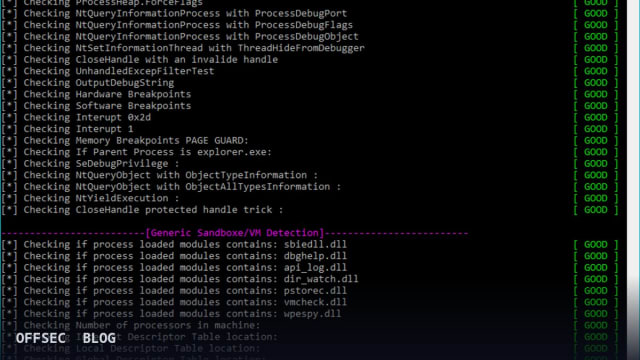Click the GOOD status for NtYieldExecution
The height and width of the screenshot is (360, 640).
pyautogui.click(x=596, y=198)
